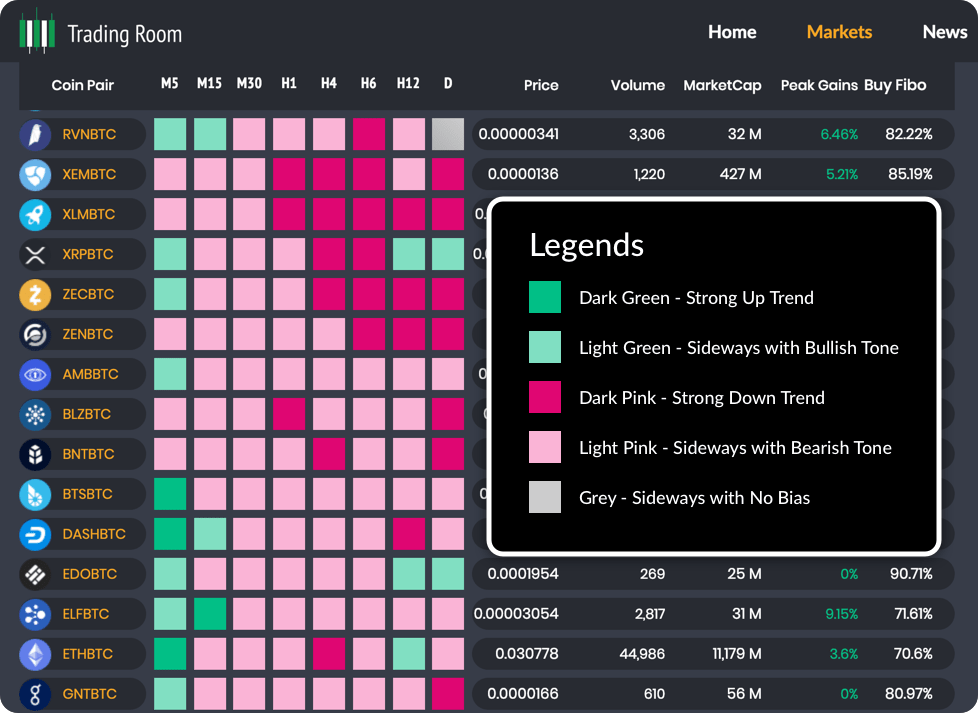Sort by the Buy Fibo column header

(895, 85)
